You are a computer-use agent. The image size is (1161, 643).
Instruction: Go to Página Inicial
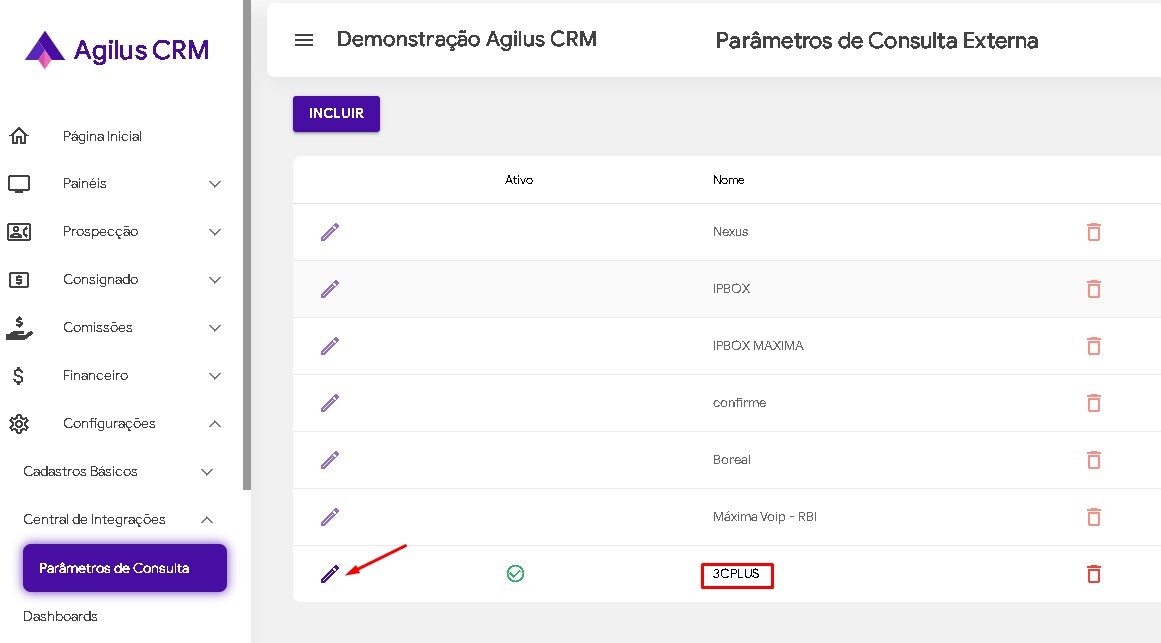[x=102, y=136]
